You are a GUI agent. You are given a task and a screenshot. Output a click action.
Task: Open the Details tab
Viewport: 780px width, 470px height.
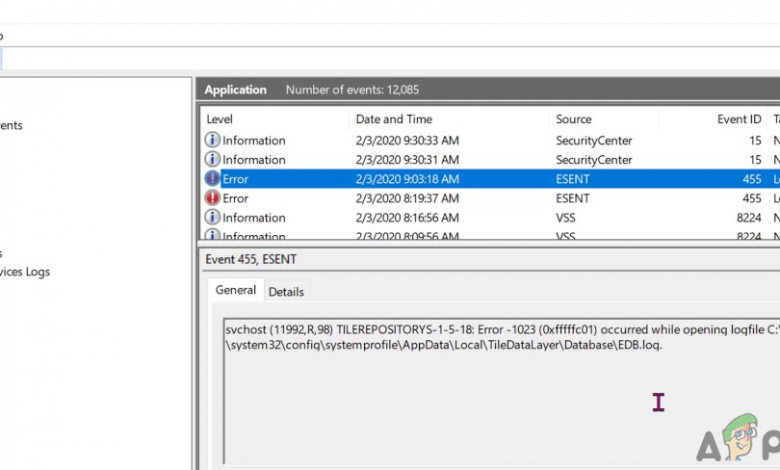(286, 292)
